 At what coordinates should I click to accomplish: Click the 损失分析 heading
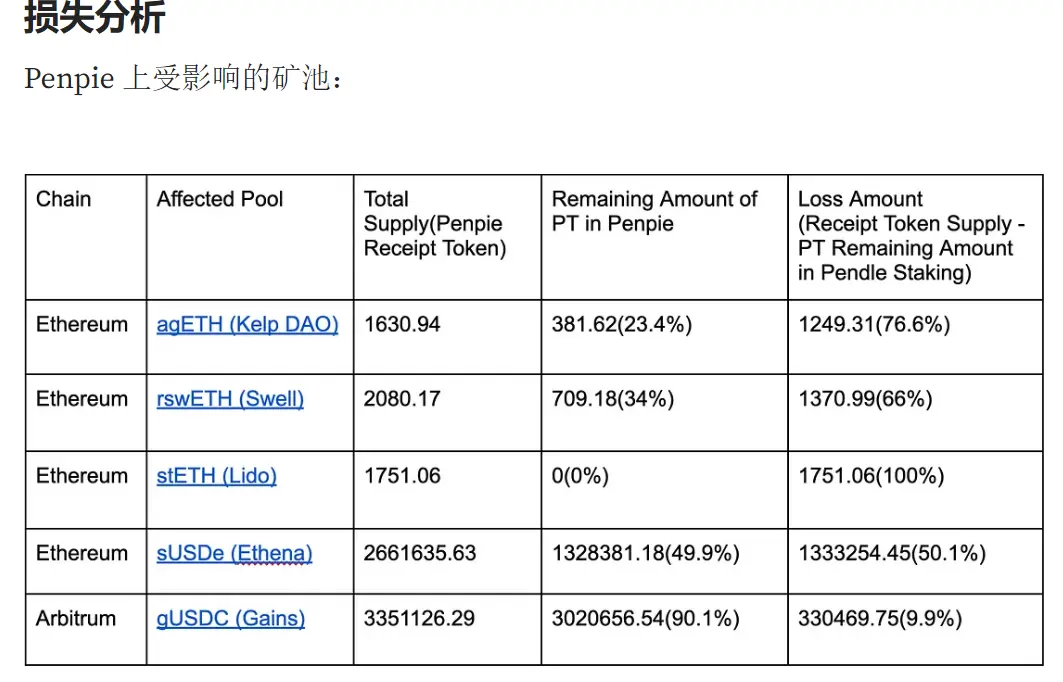(x=94, y=18)
